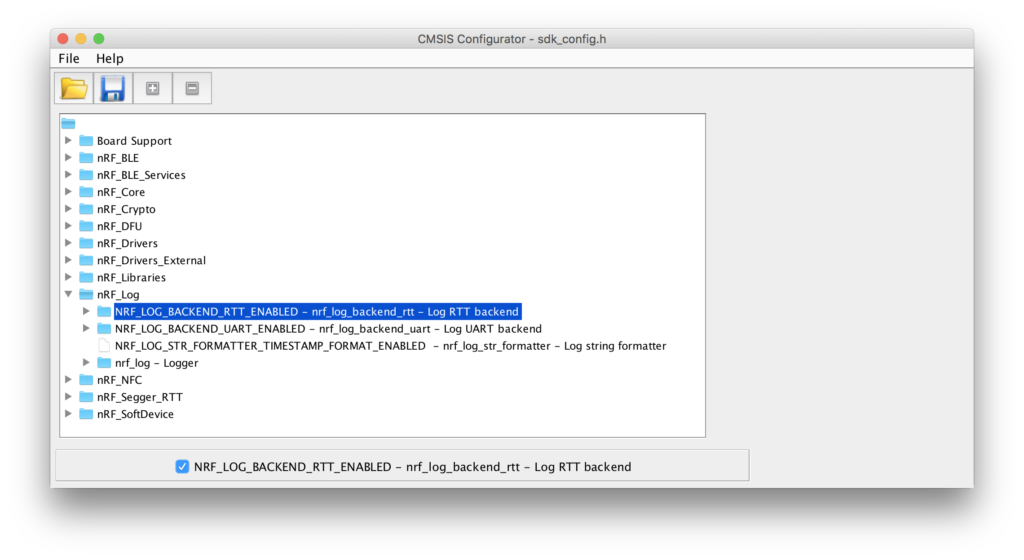Select nRF_Core tree row text

click(x=121, y=192)
